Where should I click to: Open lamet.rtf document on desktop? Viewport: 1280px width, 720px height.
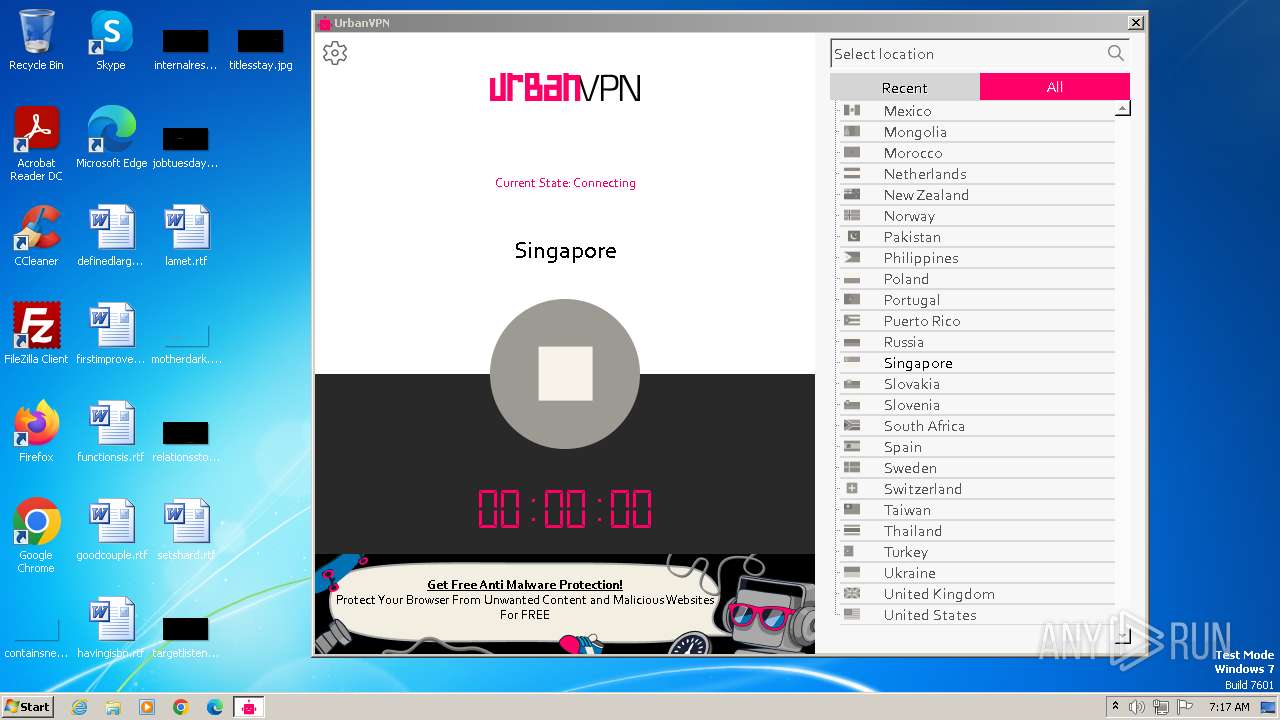coord(186,236)
